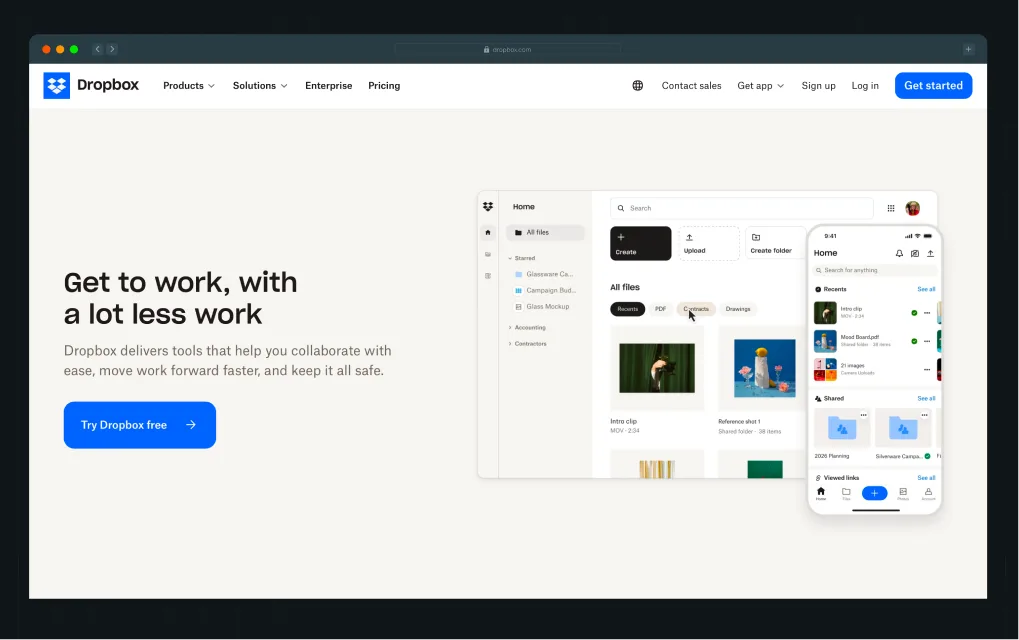Click the Dropbox logo in the navbar
The width and height of the screenshot is (1019, 640).
(91, 85)
